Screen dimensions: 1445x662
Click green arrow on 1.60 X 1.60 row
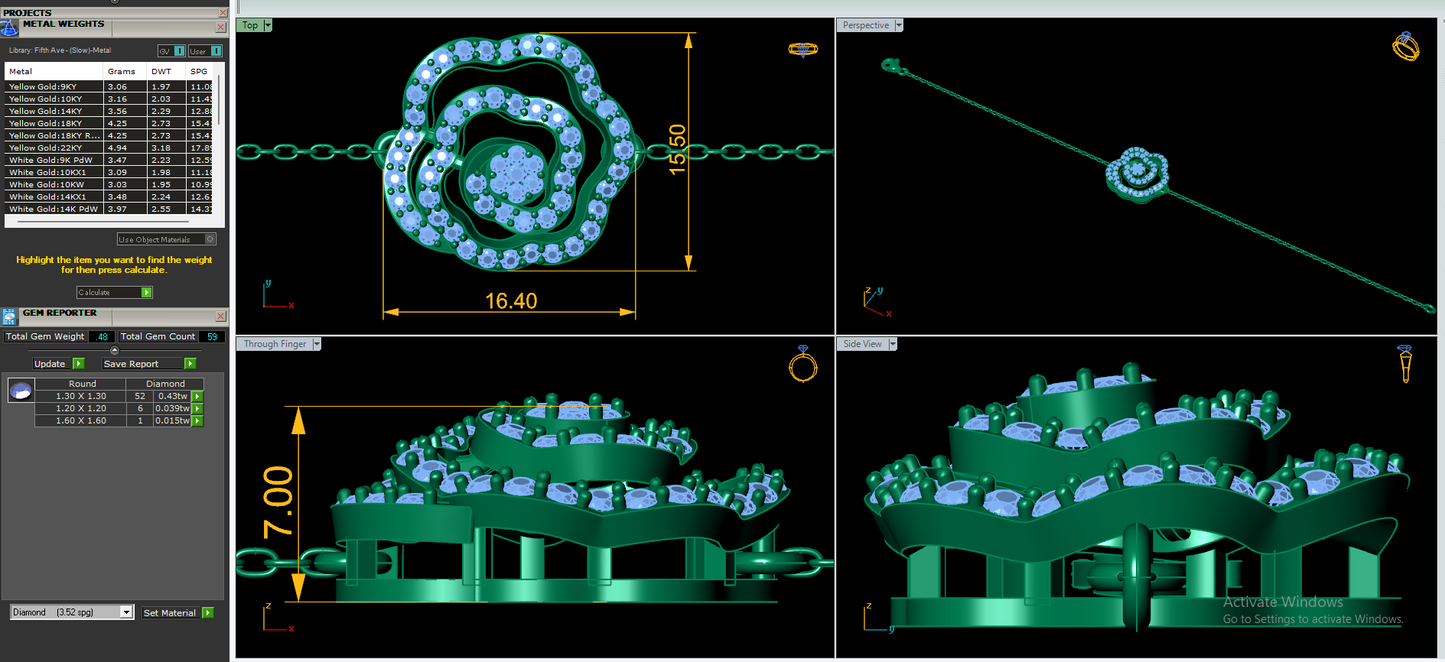pos(198,421)
